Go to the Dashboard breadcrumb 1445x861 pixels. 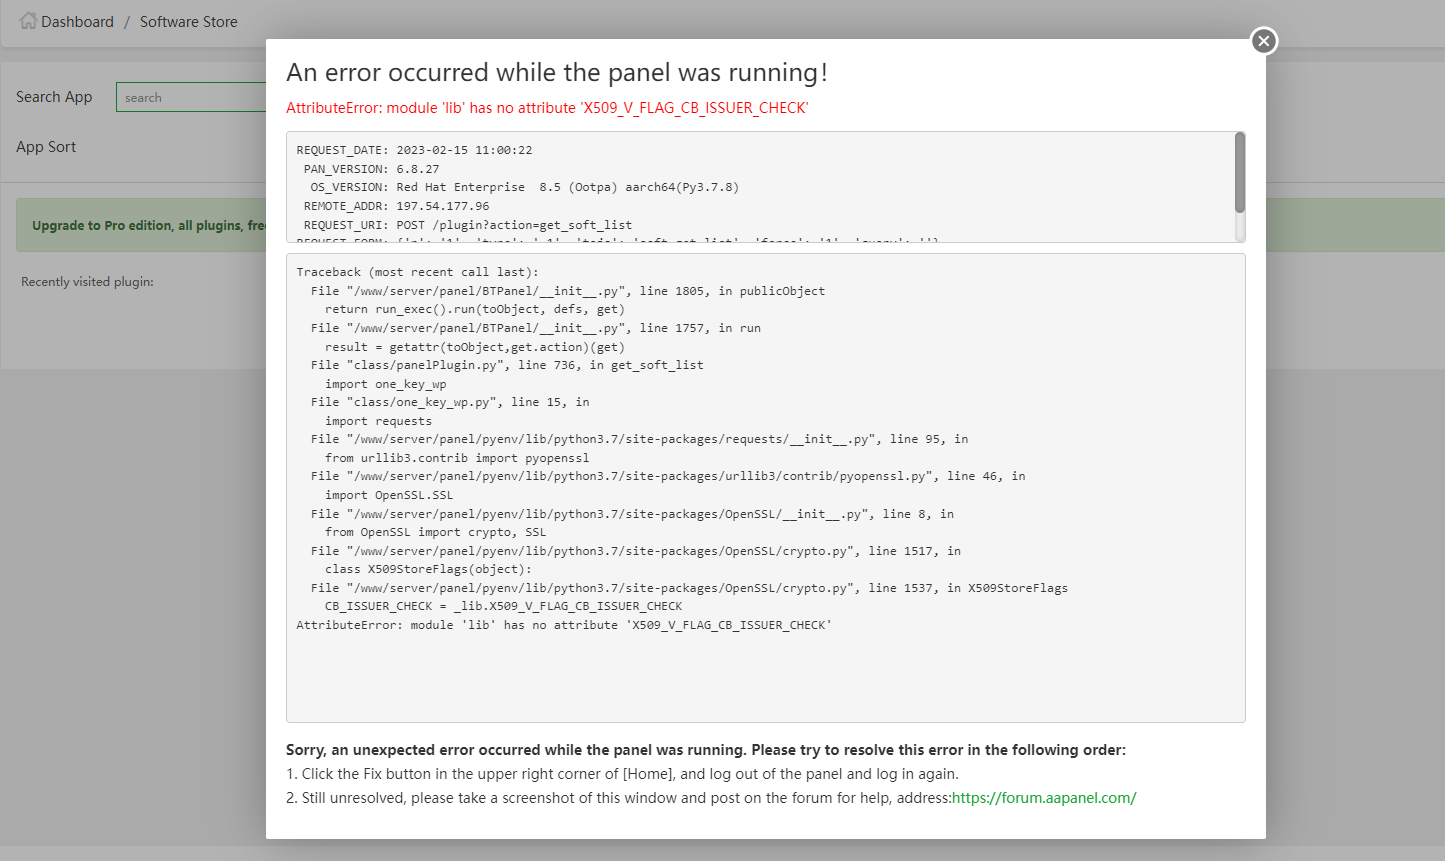pos(77,22)
